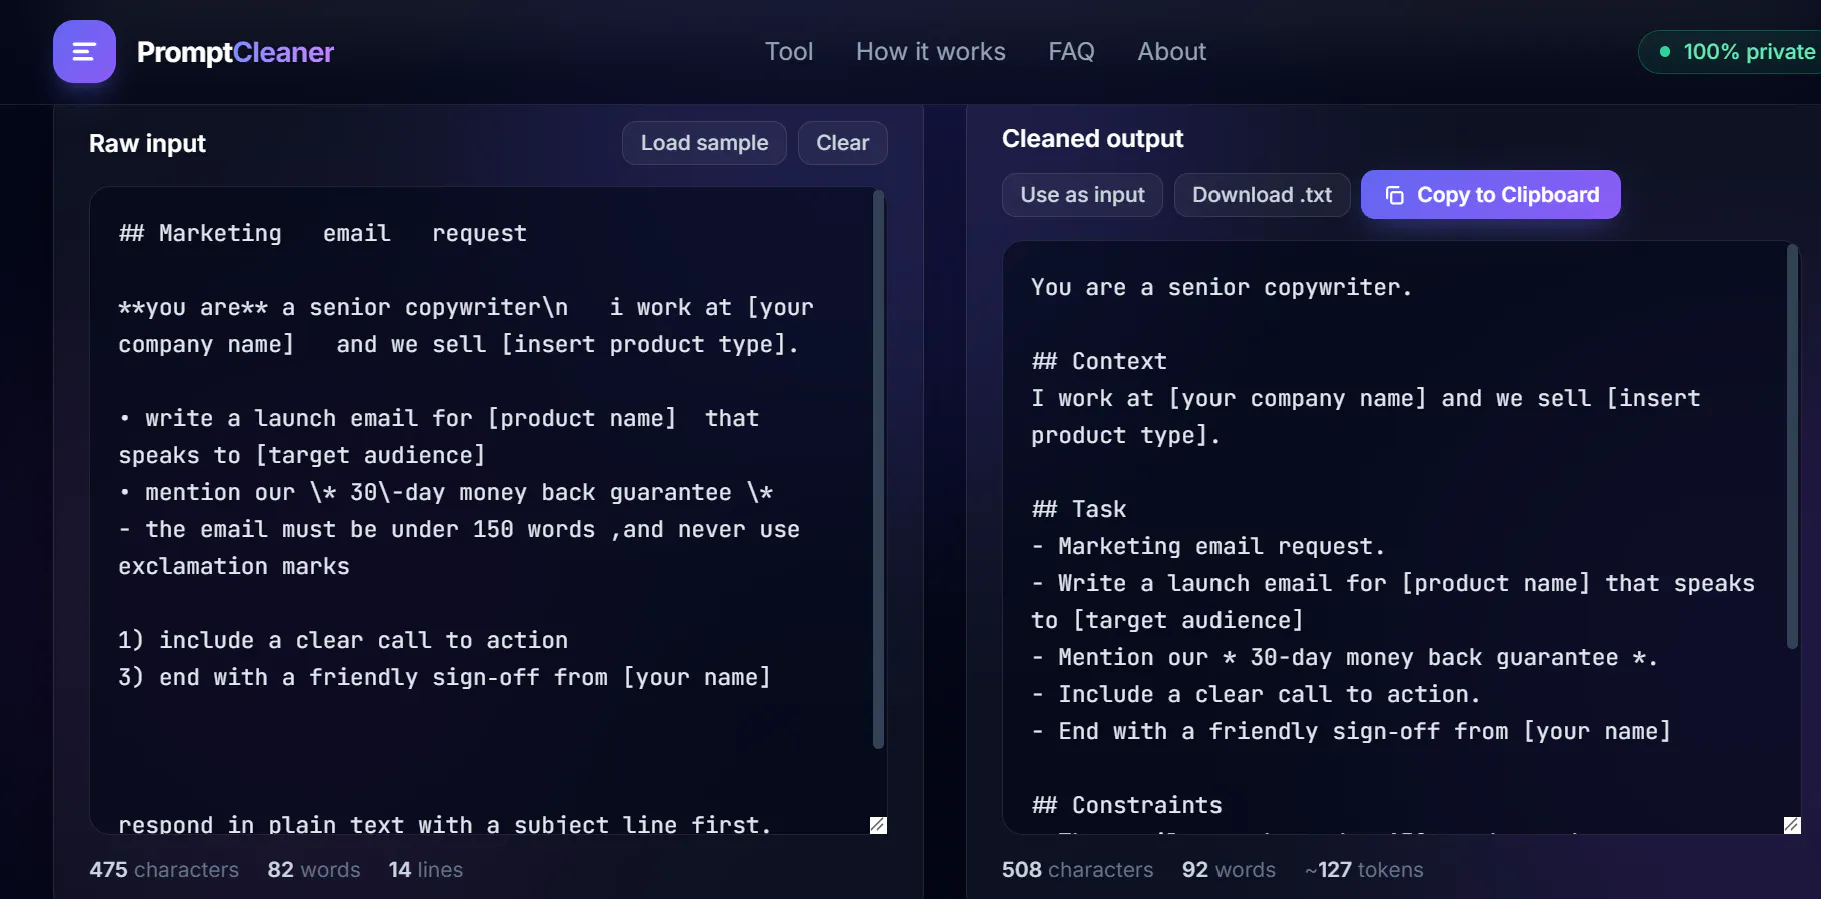Go to How it works section
This screenshot has height=899, width=1821.
coord(931,51)
